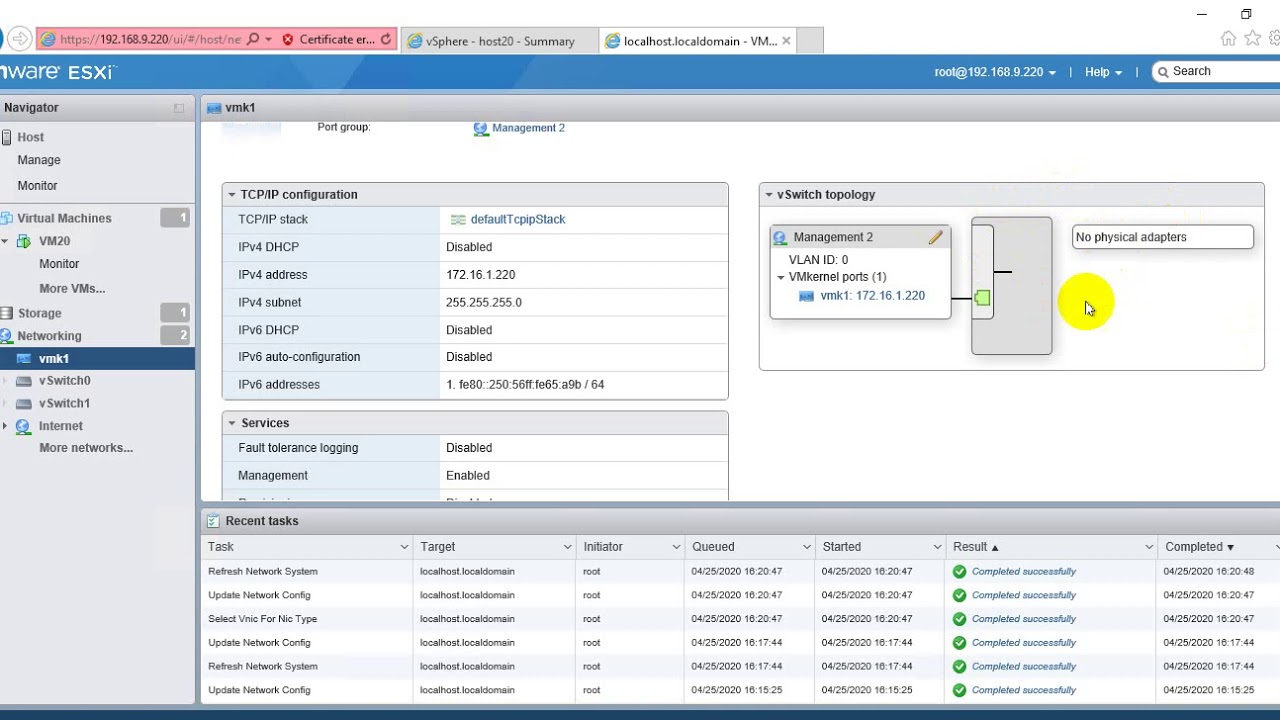Click the vSwitch1 switch icon

tap(24, 404)
